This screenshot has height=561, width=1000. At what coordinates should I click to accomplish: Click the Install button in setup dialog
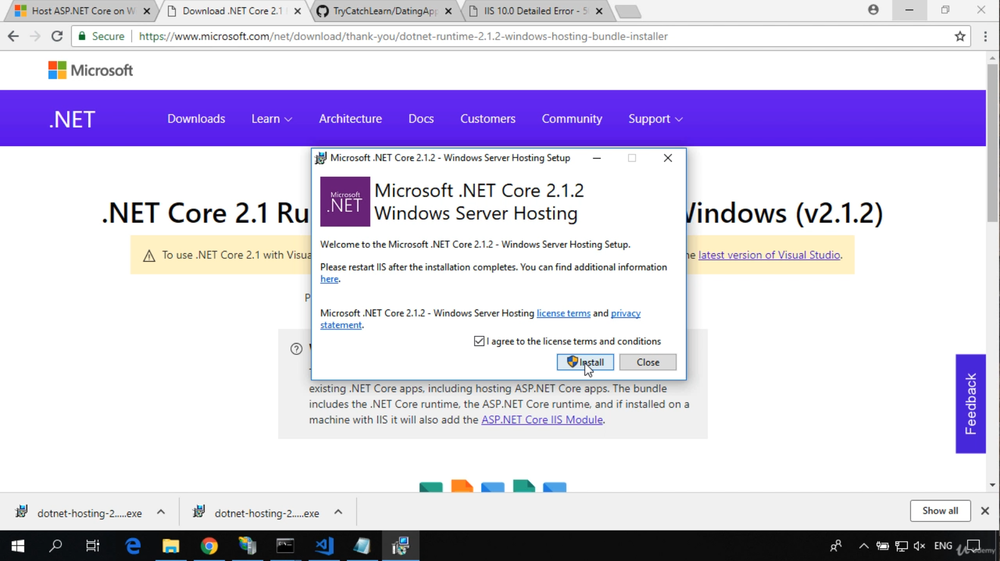coord(585,362)
